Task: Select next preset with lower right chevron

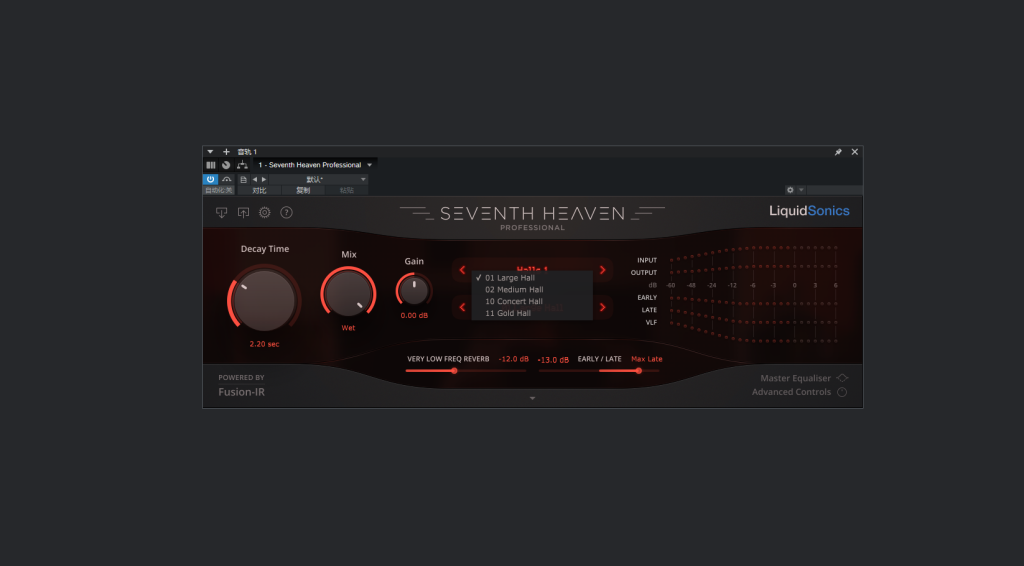Action: coord(602,307)
